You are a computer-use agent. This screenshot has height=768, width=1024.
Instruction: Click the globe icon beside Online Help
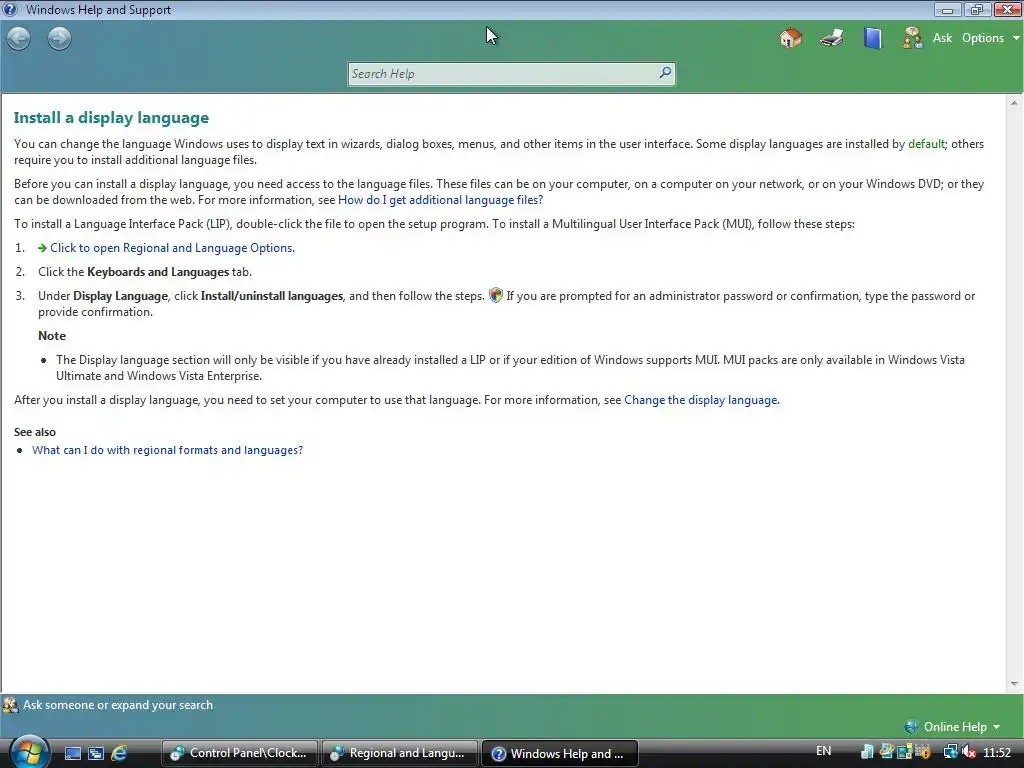pyautogui.click(x=912, y=727)
